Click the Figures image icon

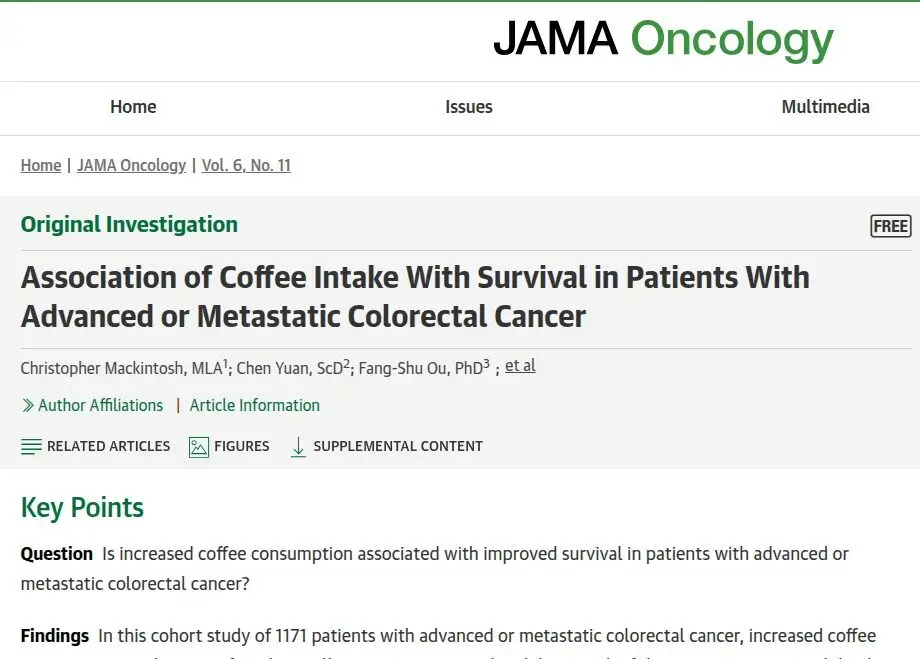pos(199,447)
